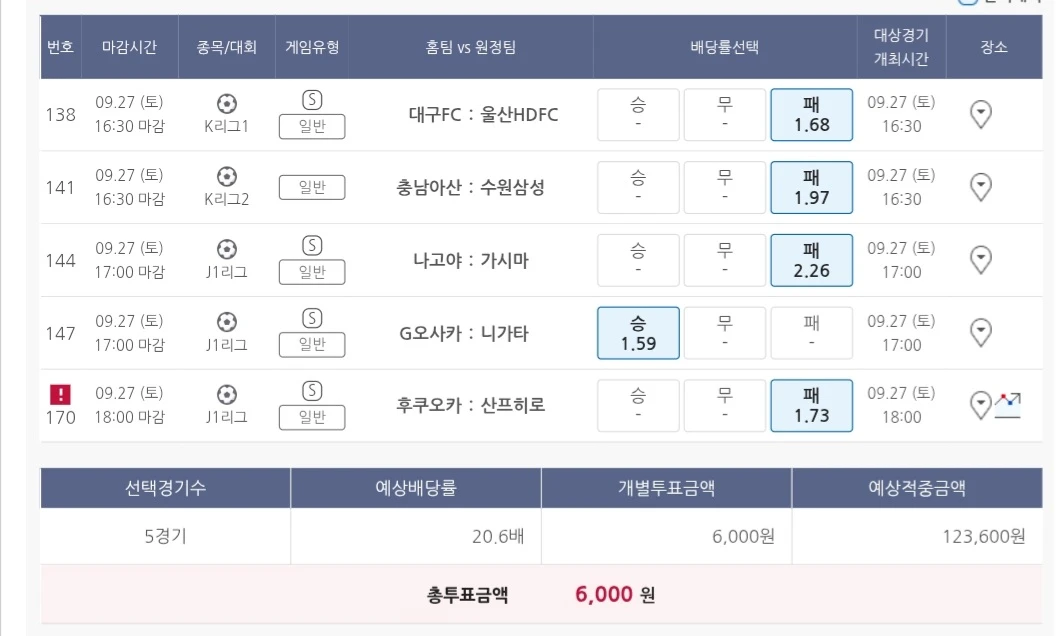
Task: Click the 마감시간 column header
Action: 129,47
